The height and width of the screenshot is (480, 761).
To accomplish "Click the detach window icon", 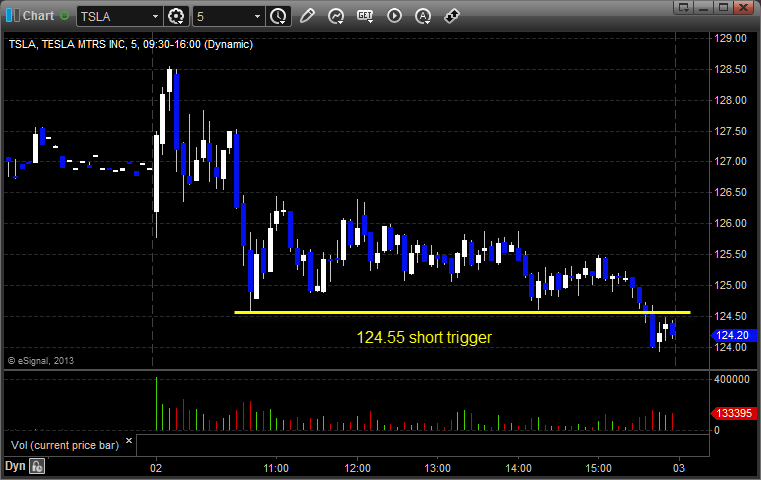I will point(683,7).
